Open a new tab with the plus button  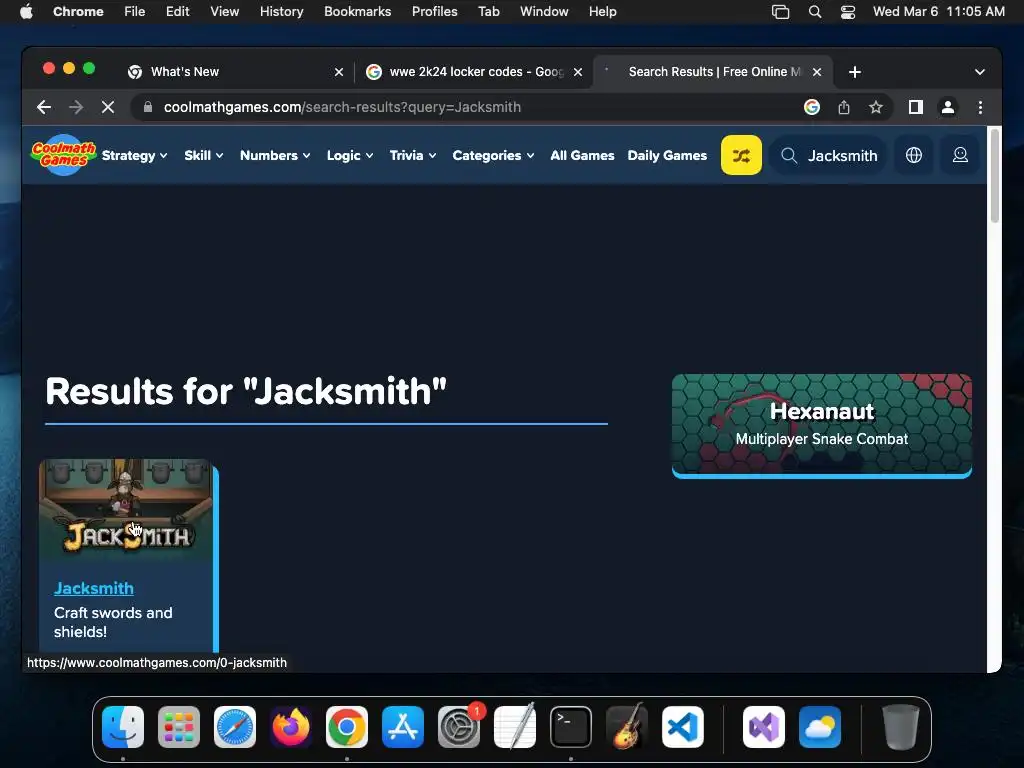click(x=854, y=72)
